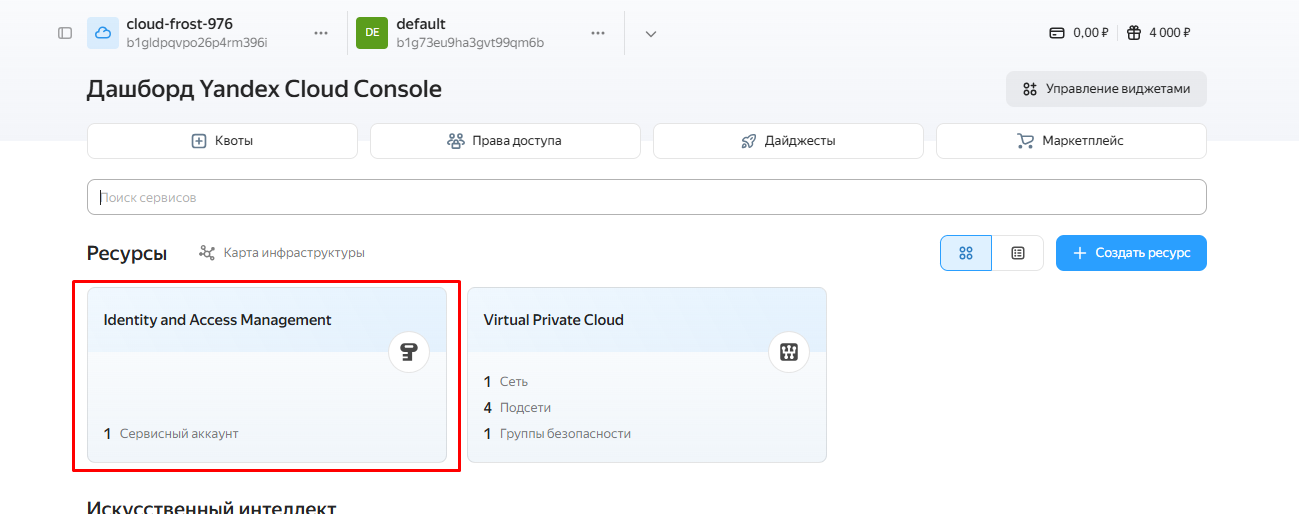Switch to tile grid view
Viewport: 1299px width, 514px height.
coord(966,253)
